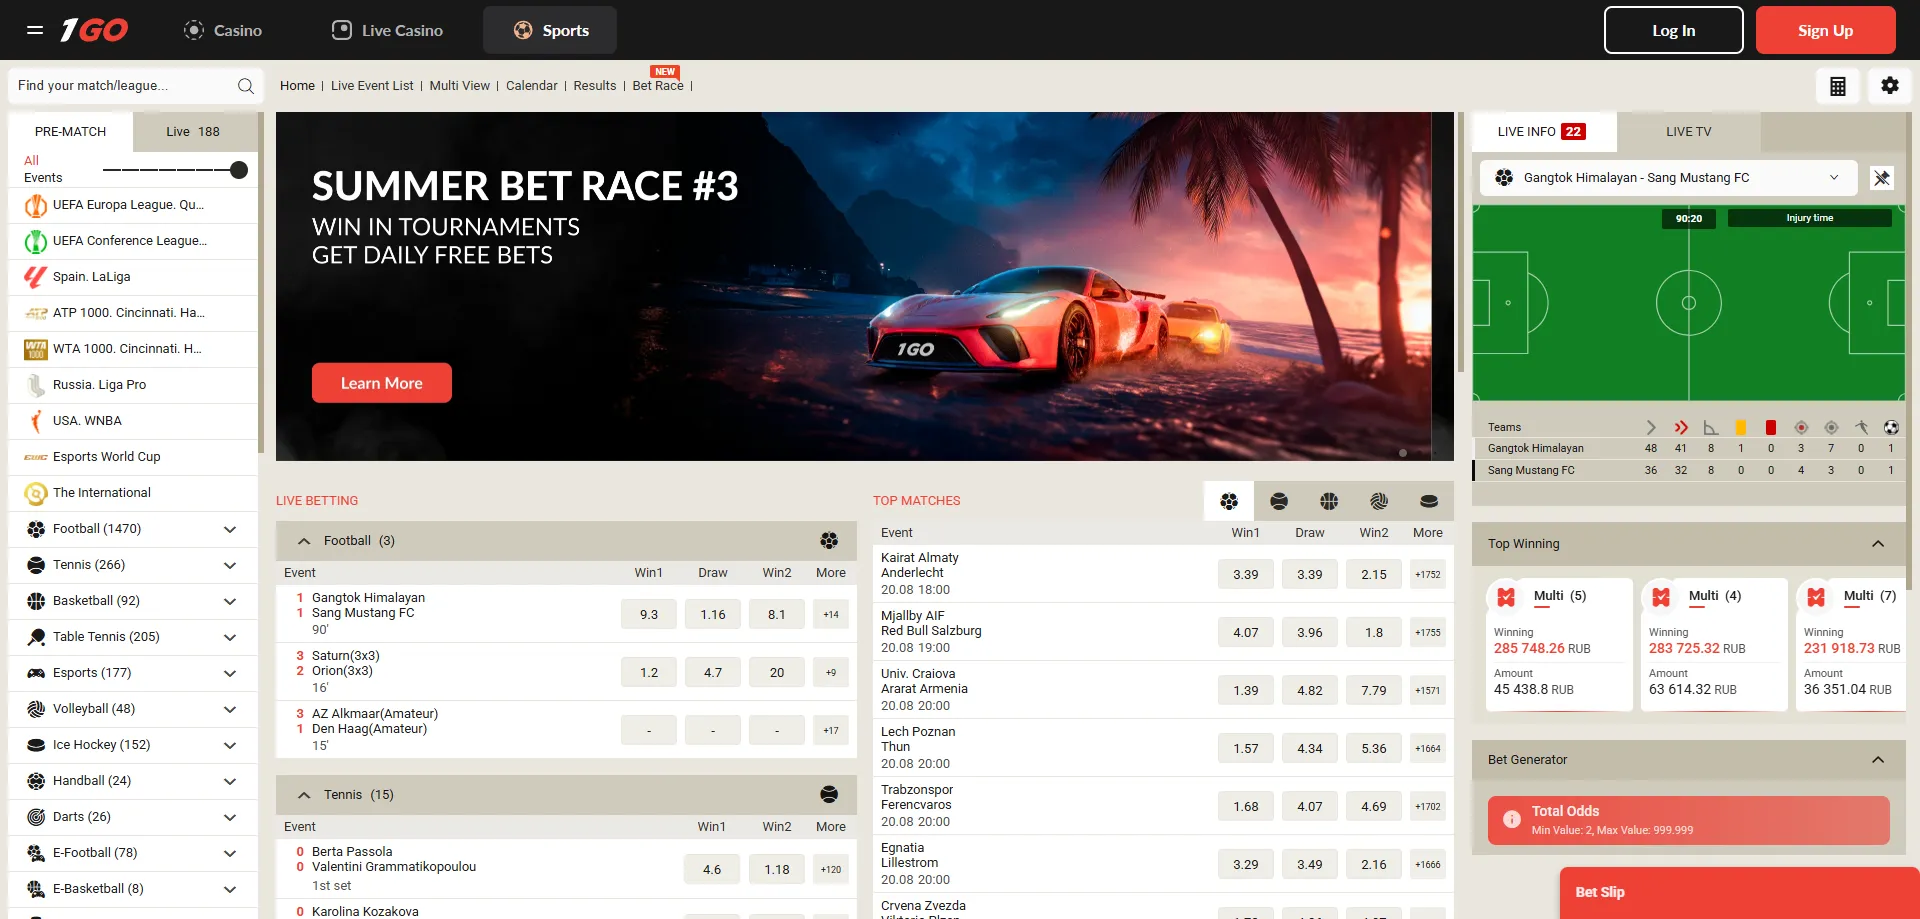Viewport: 1920px width, 919px height.
Task: Click the Sign Up button
Action: pyautogui.click(x=1826, y=30)
